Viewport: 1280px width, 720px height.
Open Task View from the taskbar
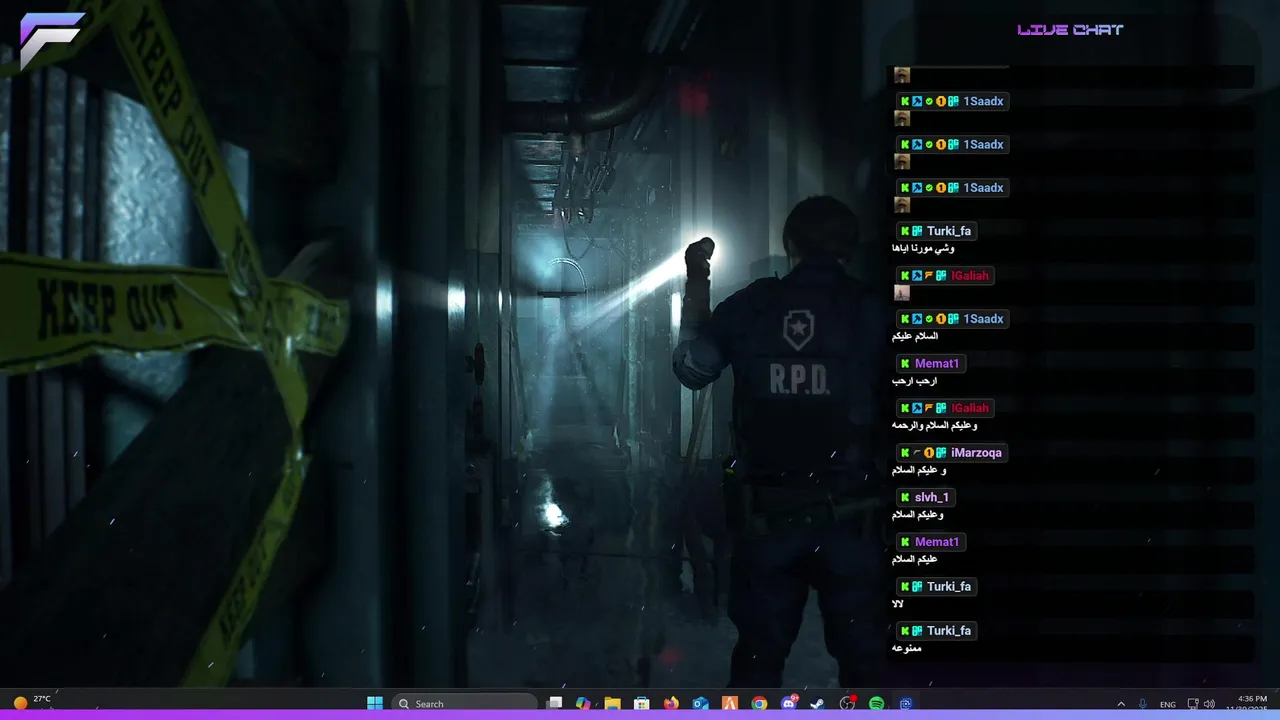(x=555, y=704)
